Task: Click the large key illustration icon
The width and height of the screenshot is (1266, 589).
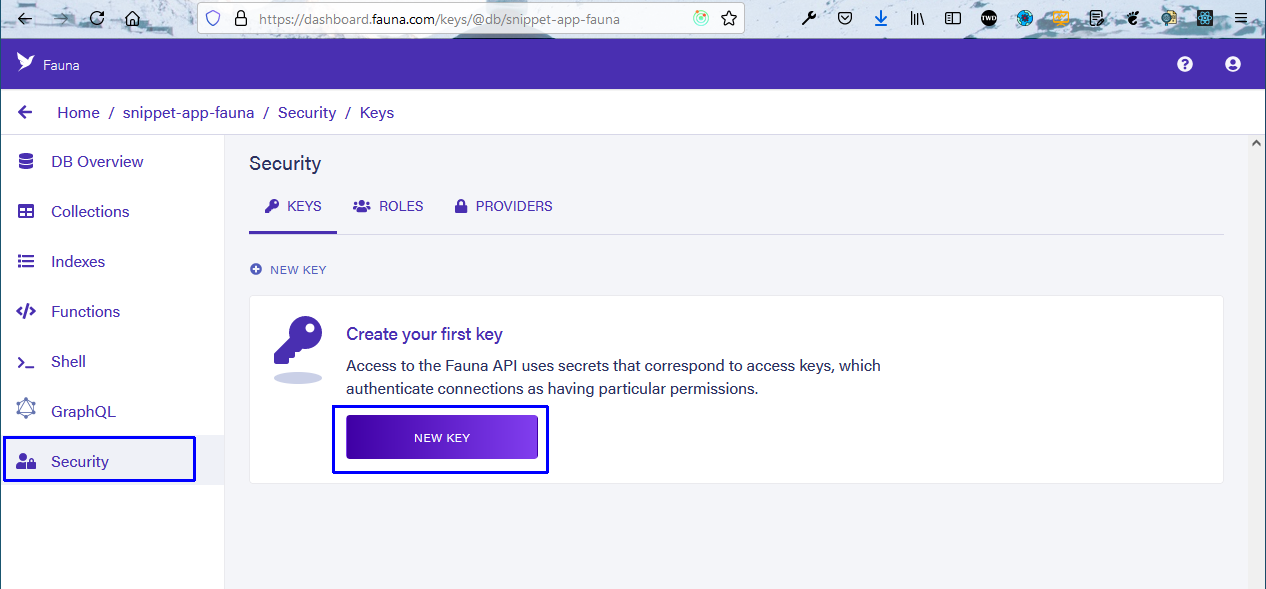Action: pos(298,349)
